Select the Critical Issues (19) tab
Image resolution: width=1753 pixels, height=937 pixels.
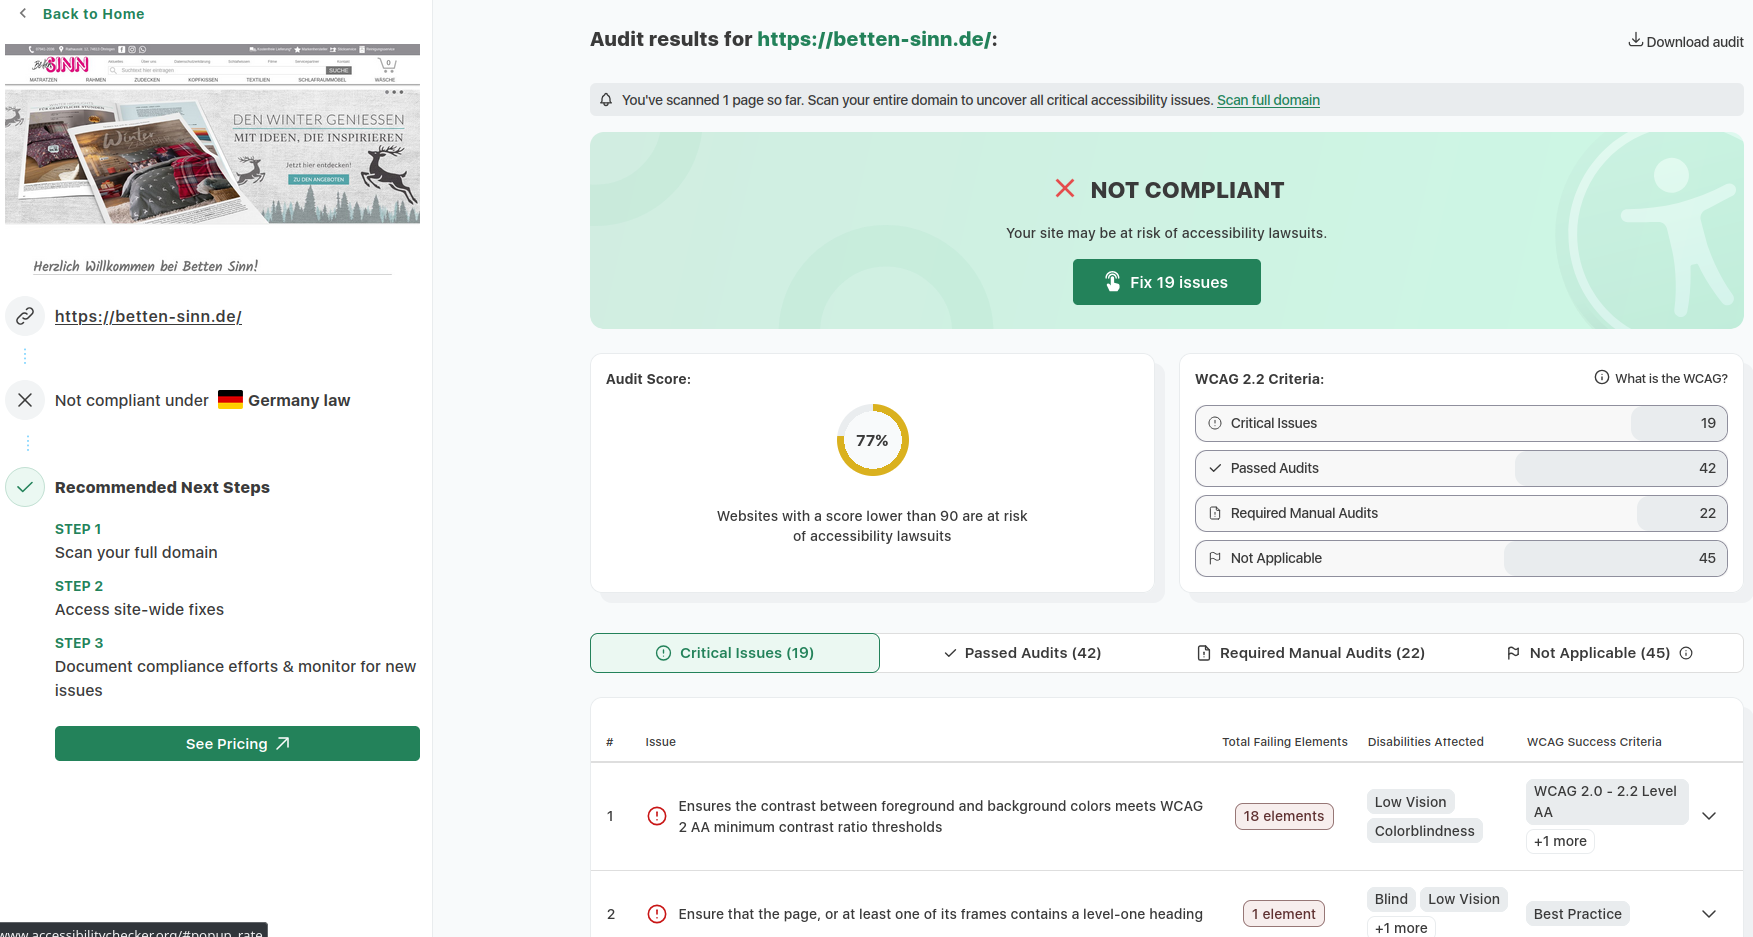tap(735, 653)
